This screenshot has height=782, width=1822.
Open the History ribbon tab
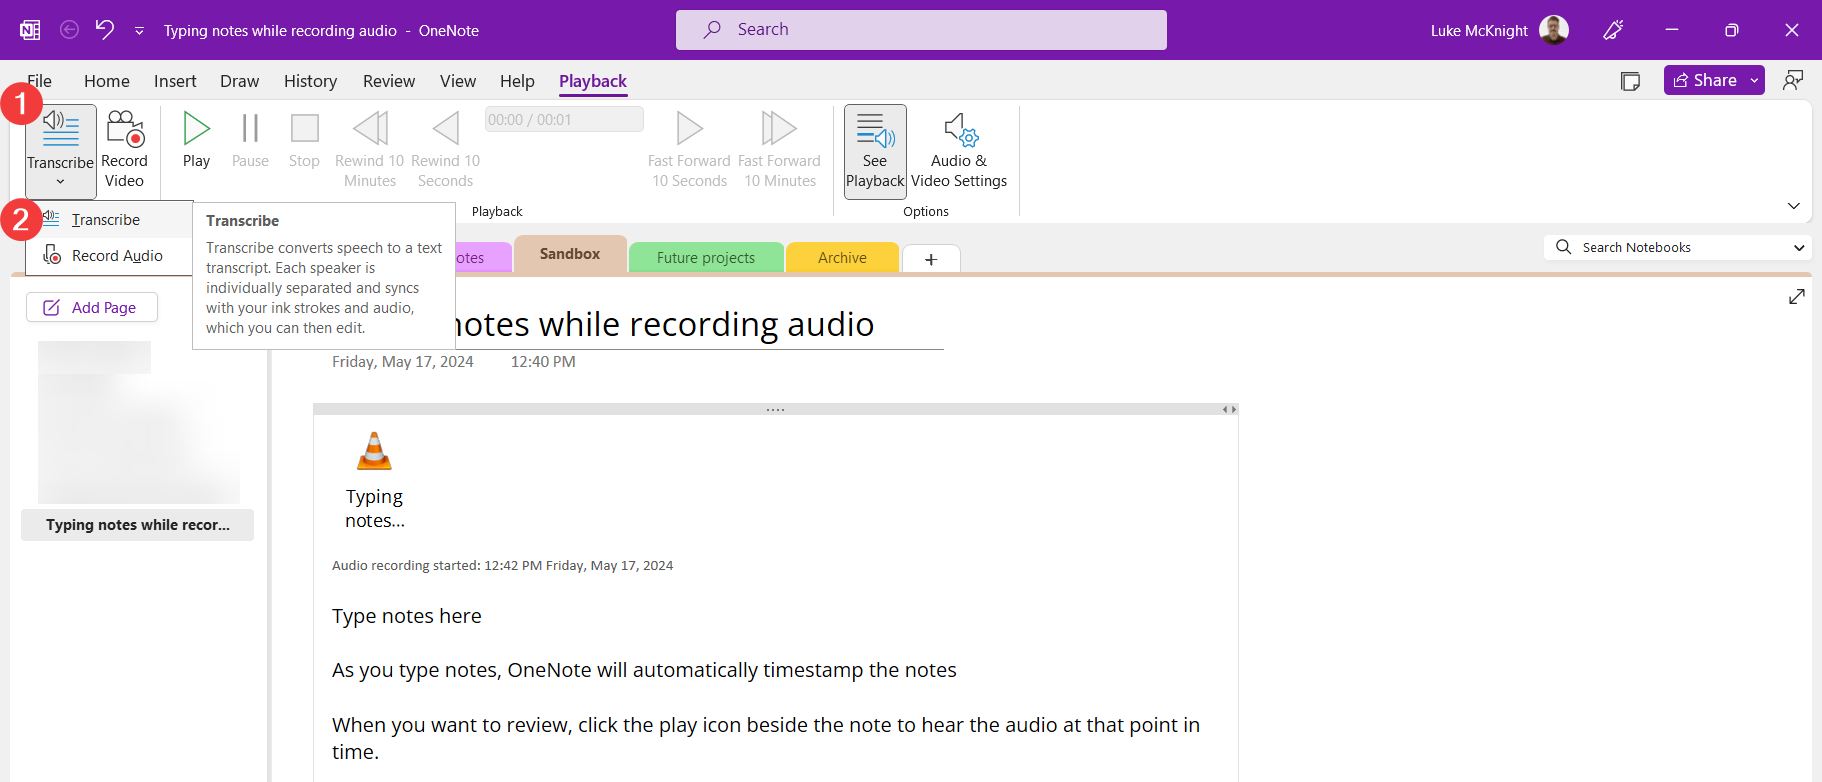point(310,81)
